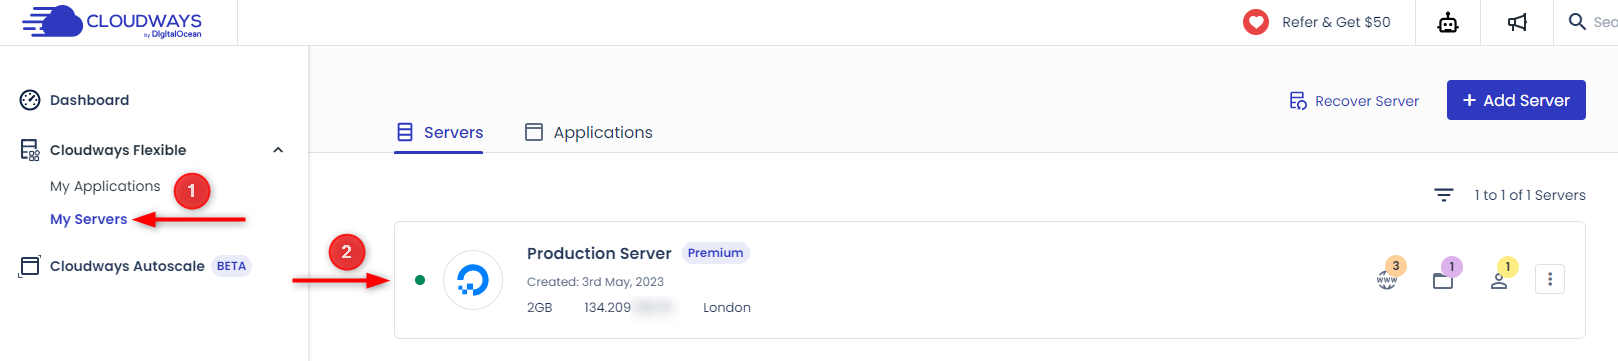Click the DigitalOcean provider logo

[x=473, y=280]
